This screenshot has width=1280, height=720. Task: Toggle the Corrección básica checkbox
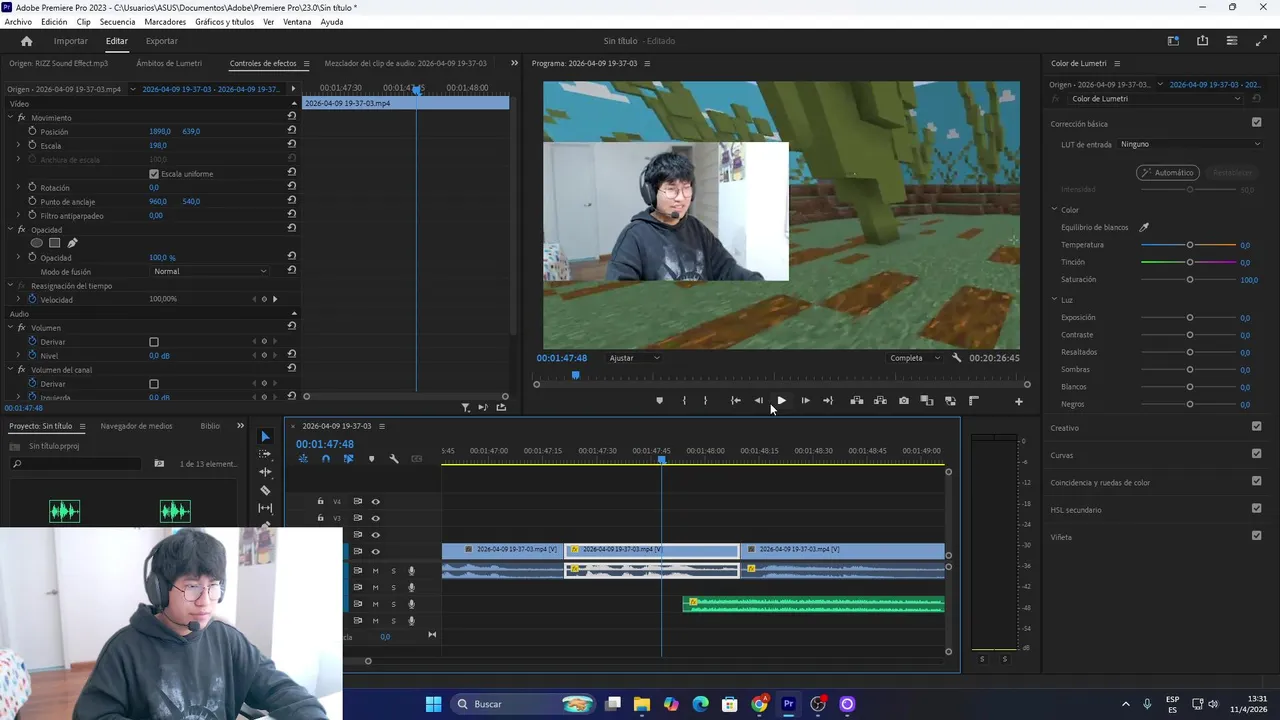[x=1257, y=123]
